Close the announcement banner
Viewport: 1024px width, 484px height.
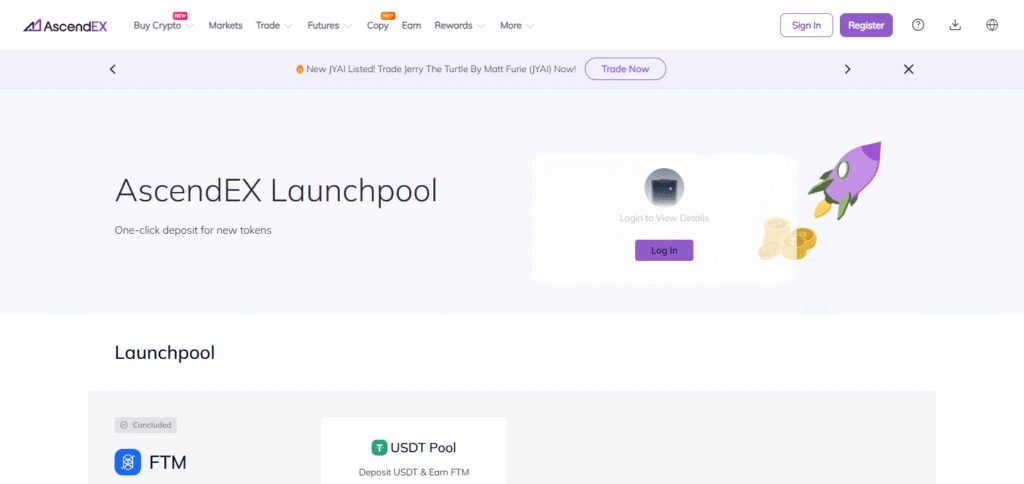[x=908, y=69]
